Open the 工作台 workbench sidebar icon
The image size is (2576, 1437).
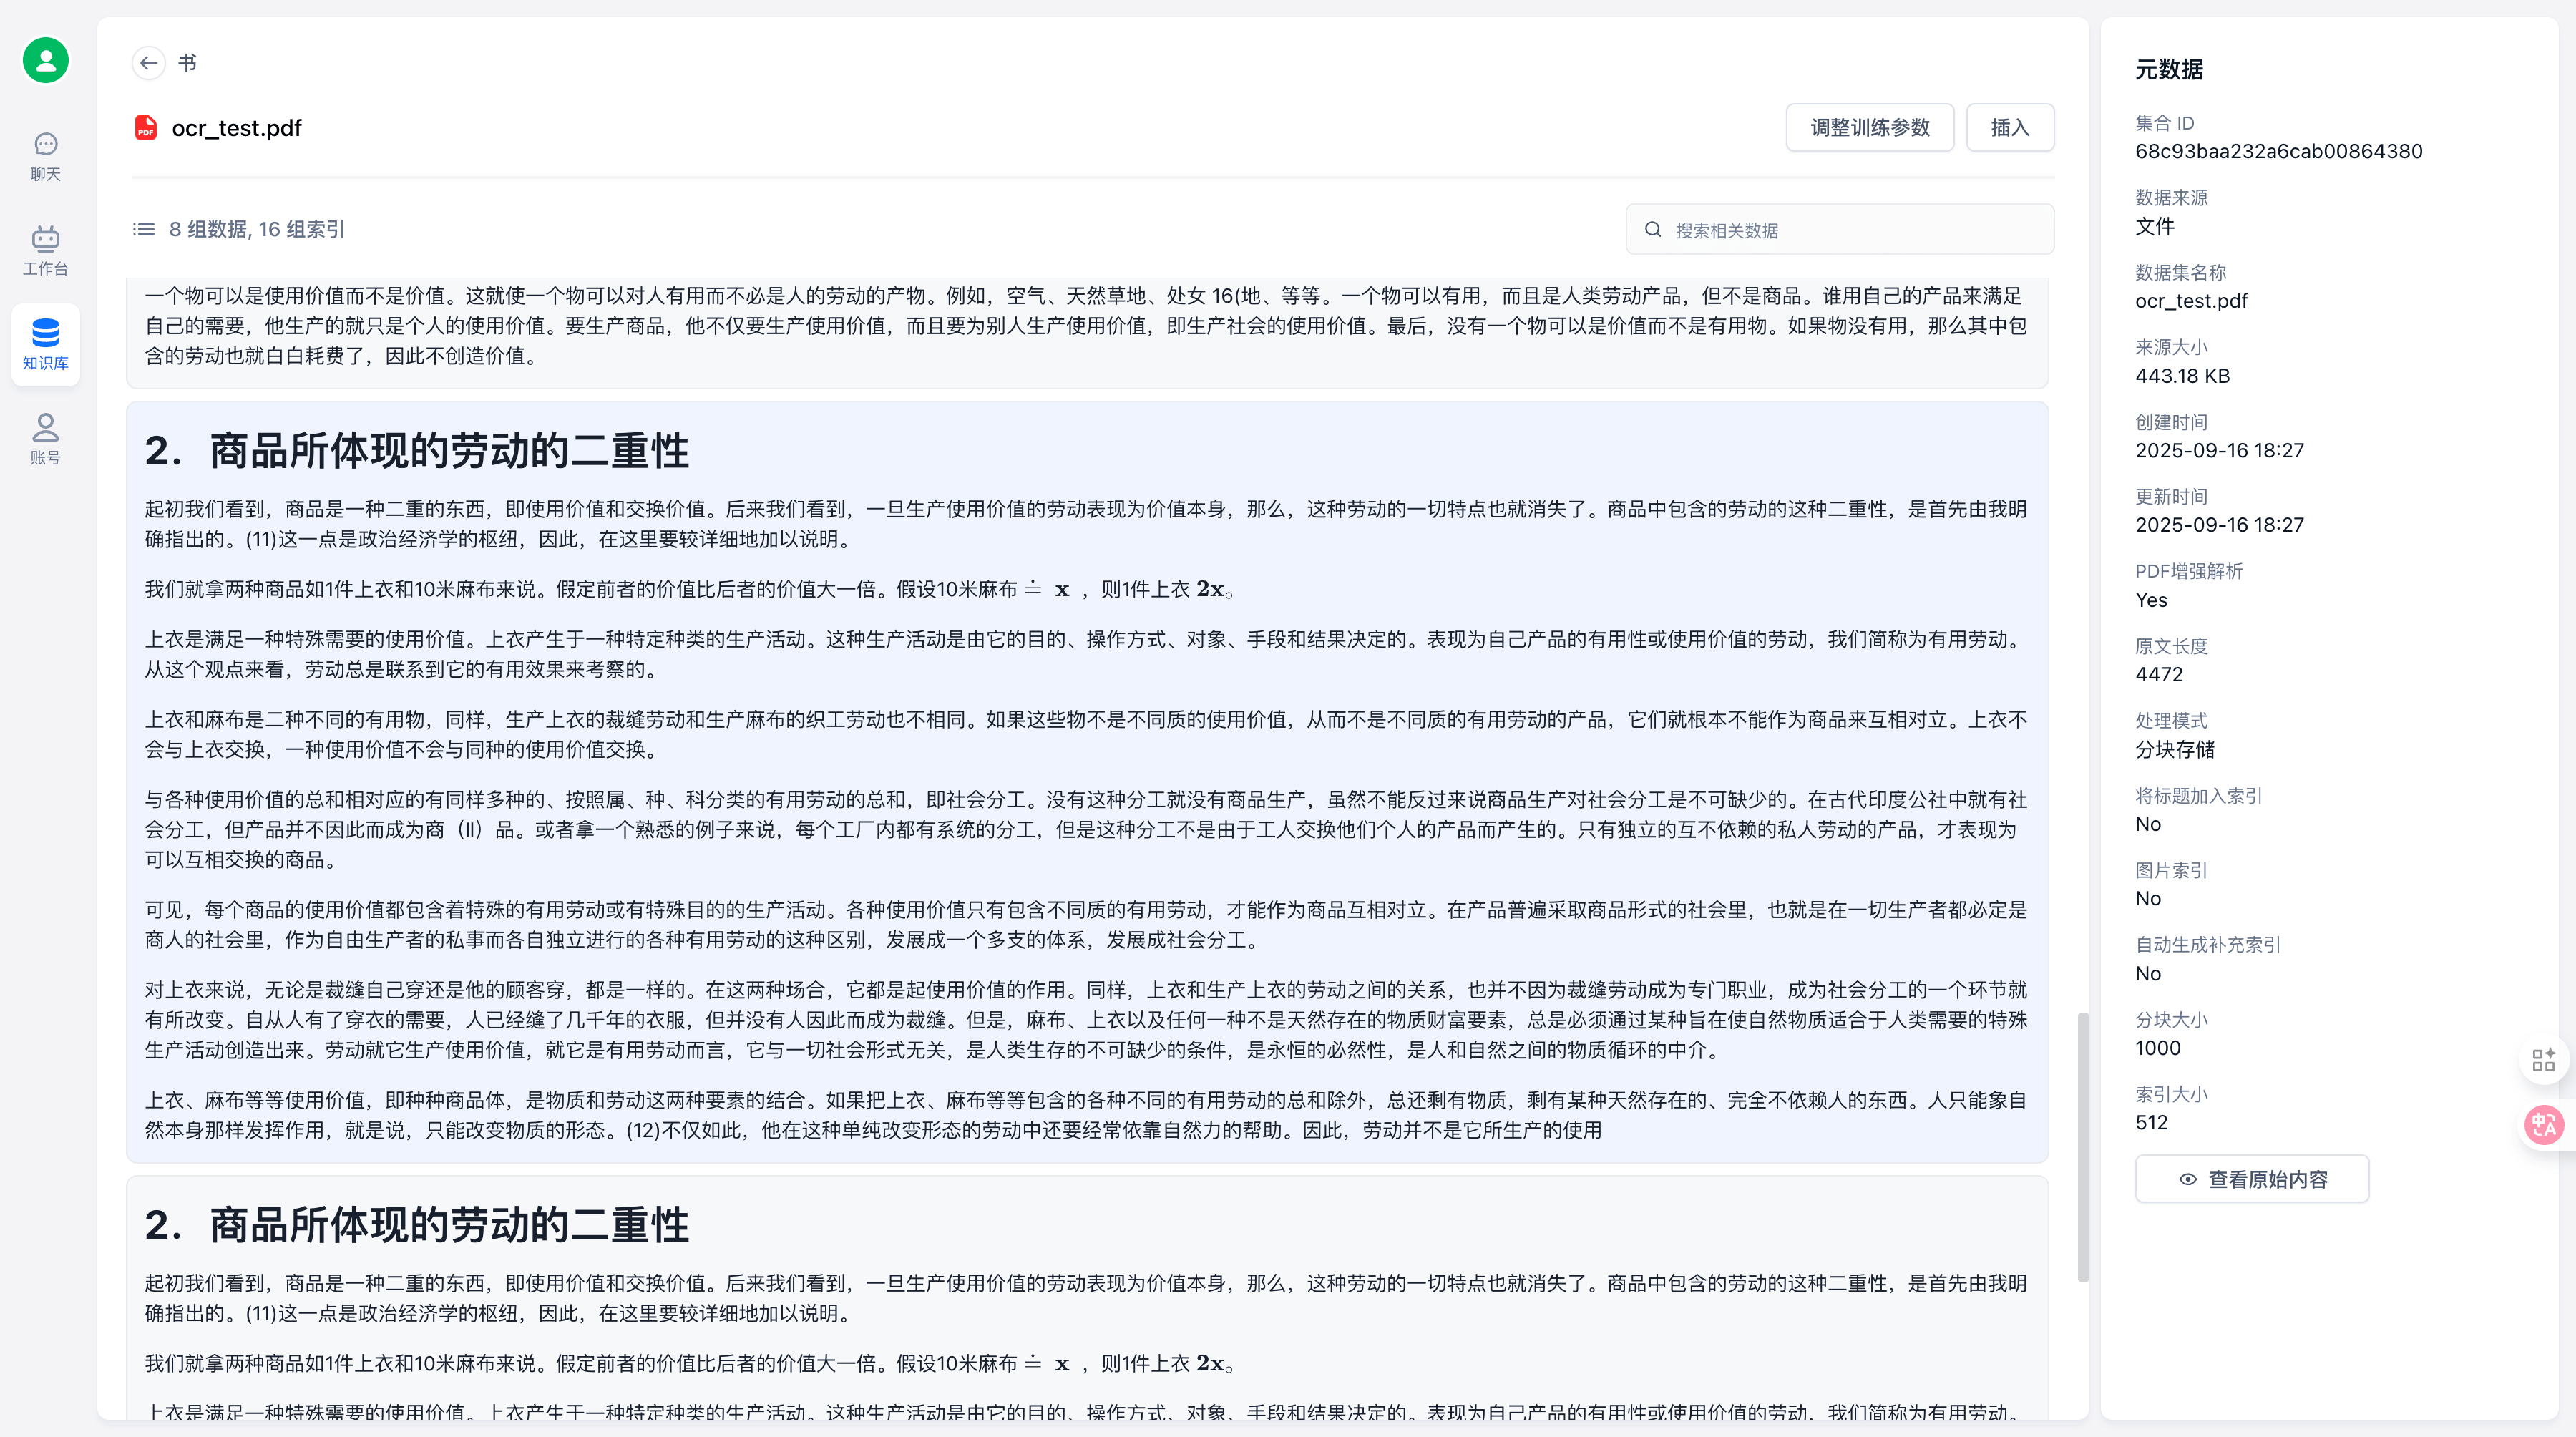45,248
